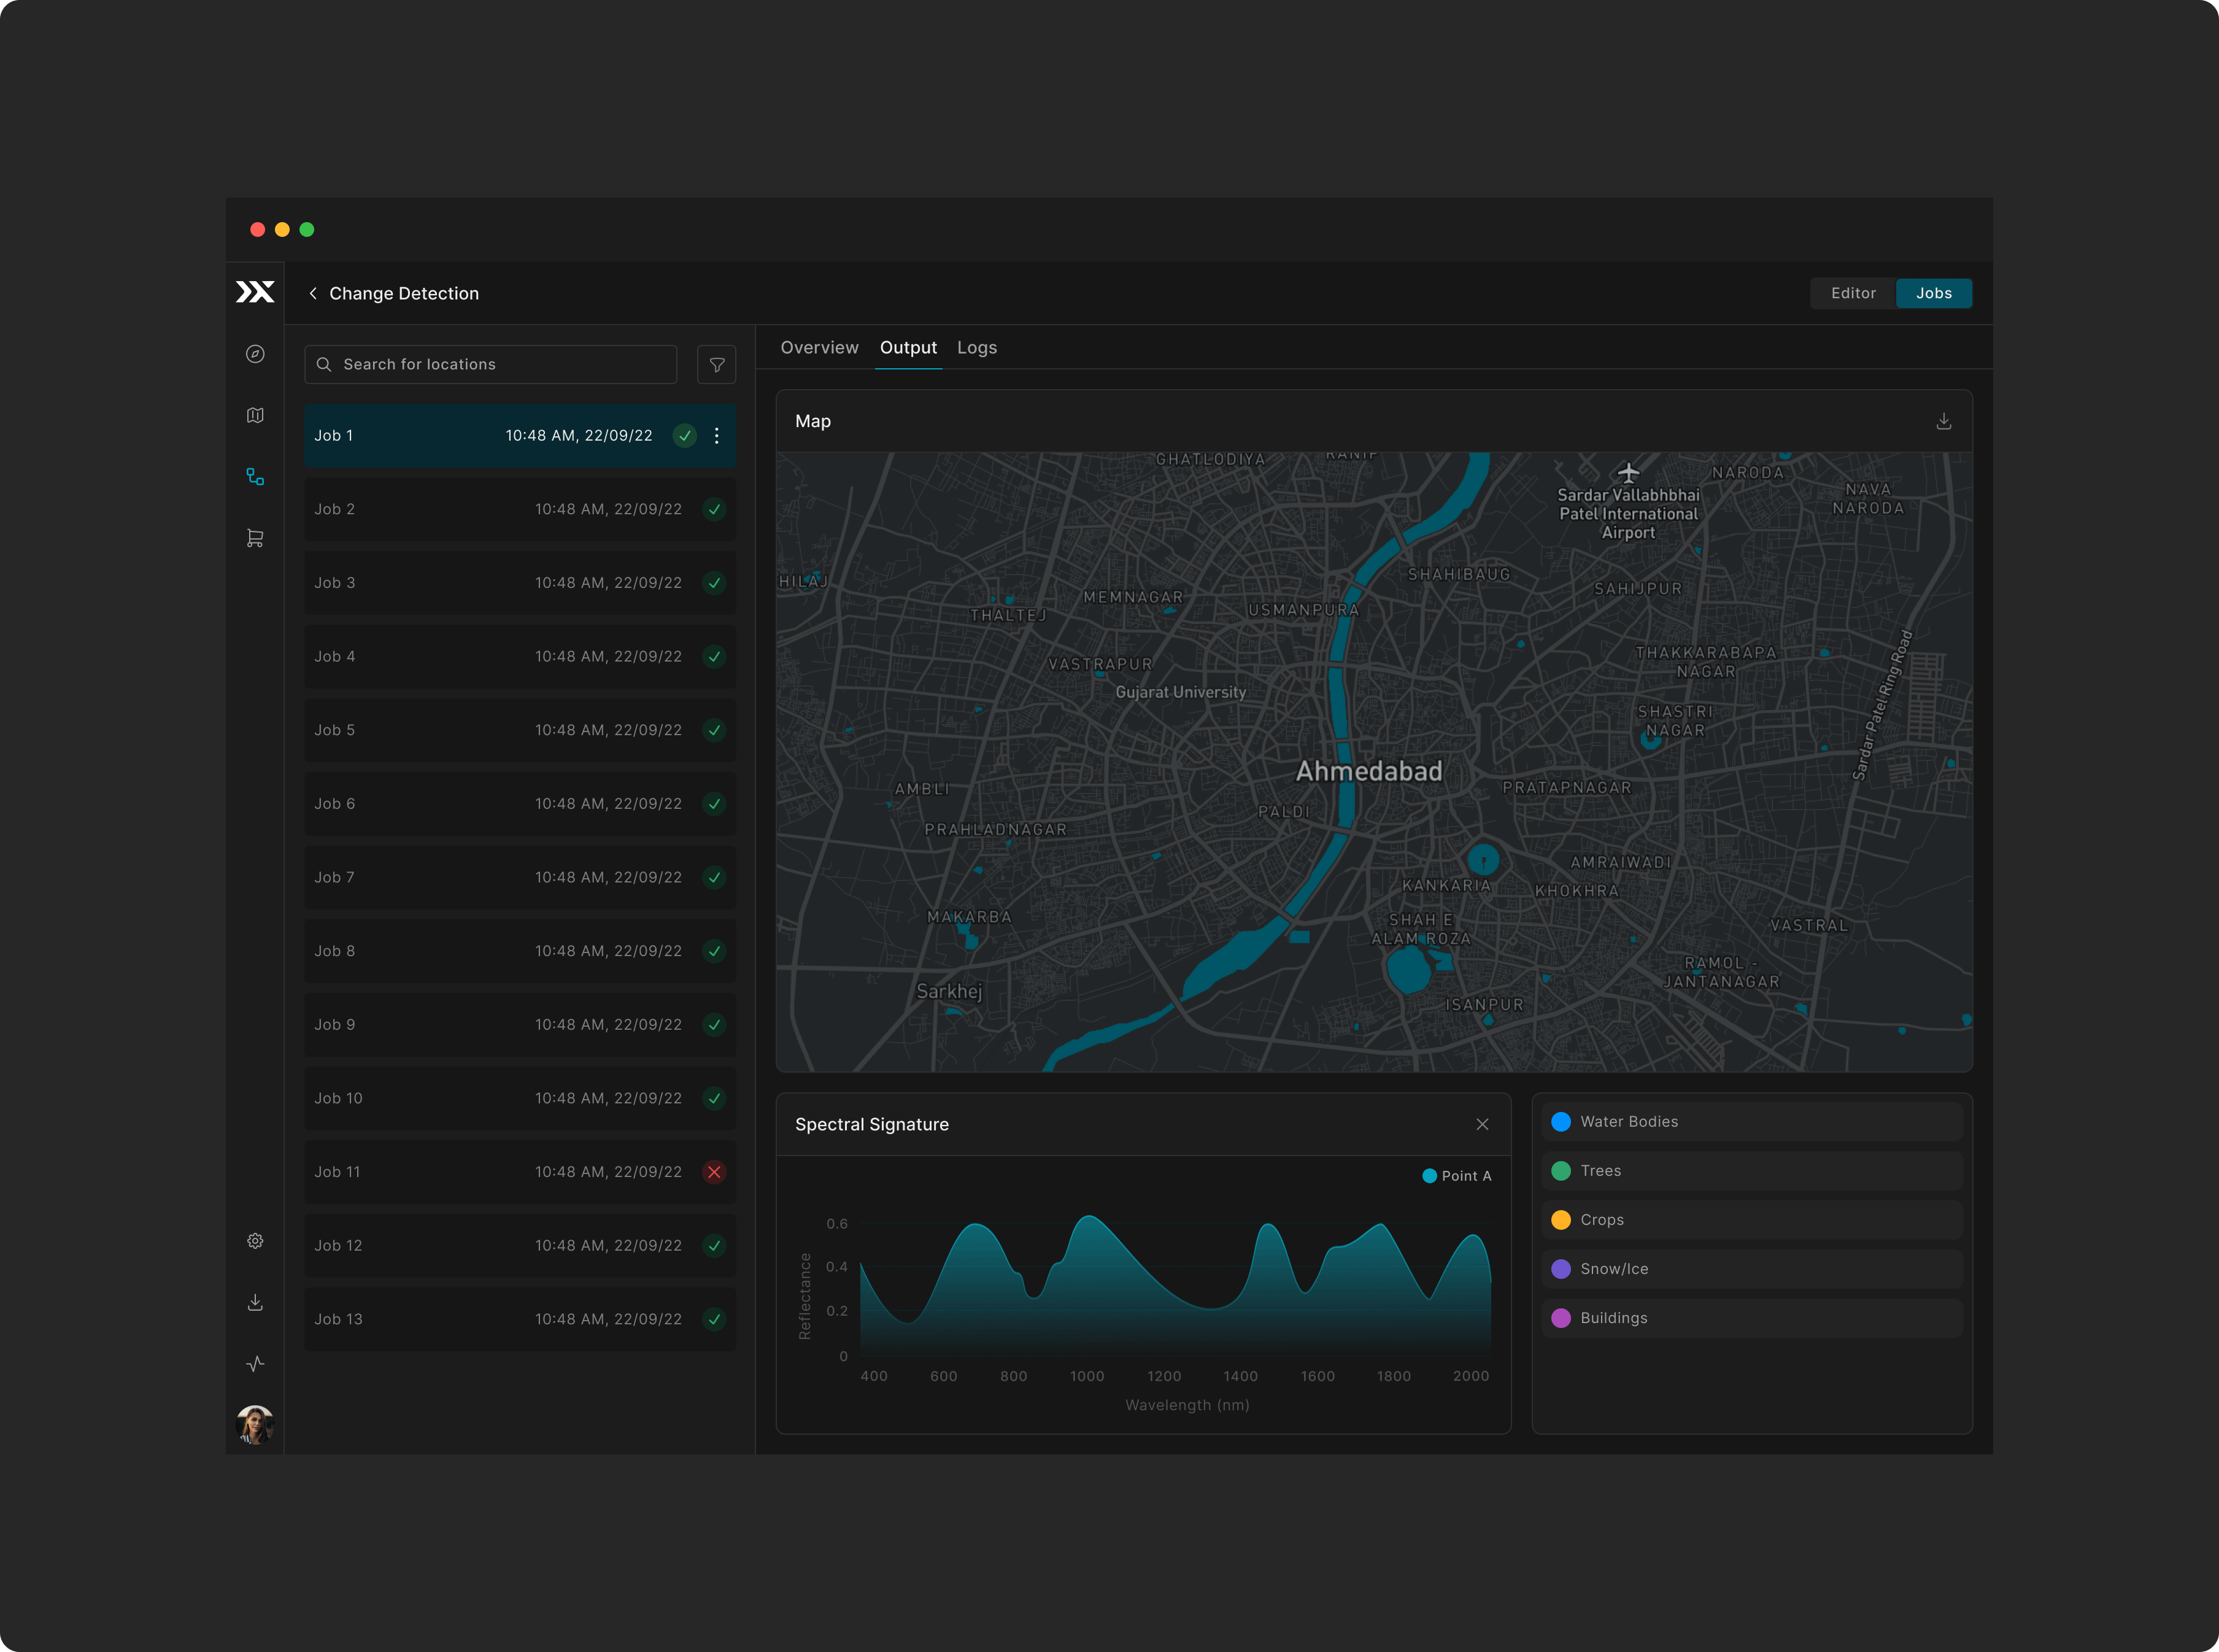Click the filter funnel icon
The height and width of the screenshot is (1652, 2219).
click(716, 365)
